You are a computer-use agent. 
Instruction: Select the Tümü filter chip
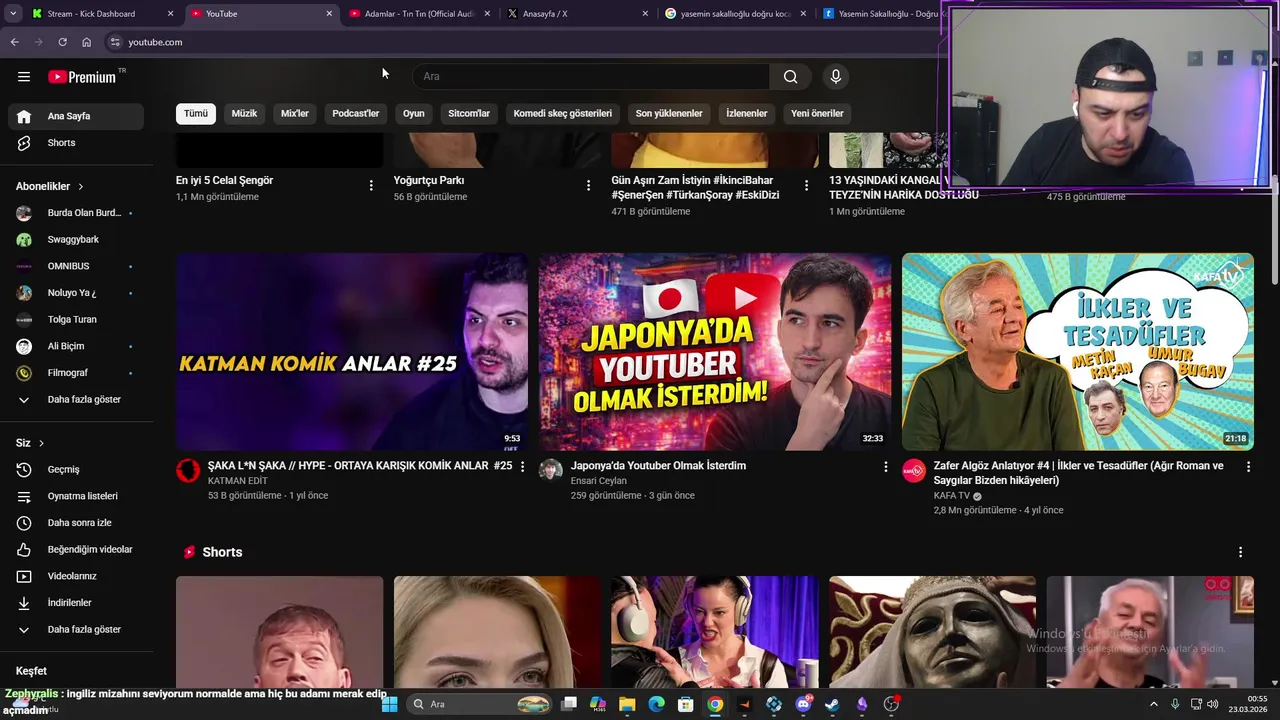[x=196, y=113]
